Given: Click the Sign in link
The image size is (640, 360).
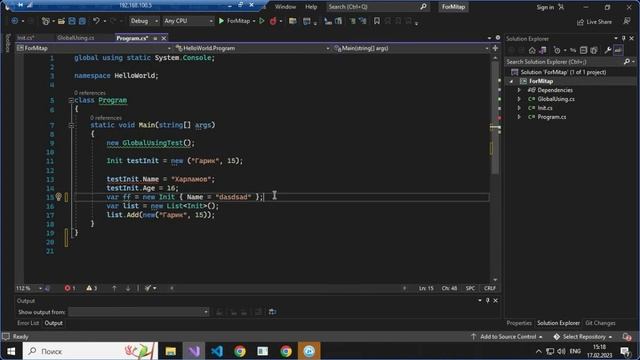Looking at the screenshot, I should click(545, 7).
